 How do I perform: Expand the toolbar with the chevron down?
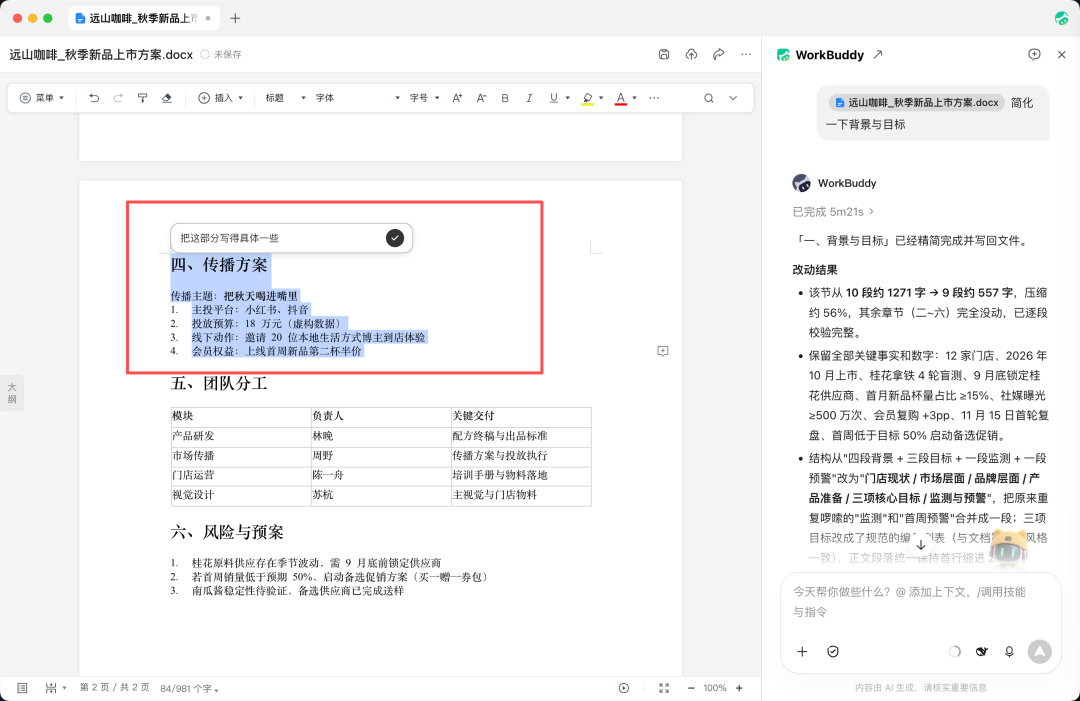click(x=733, y=98)
